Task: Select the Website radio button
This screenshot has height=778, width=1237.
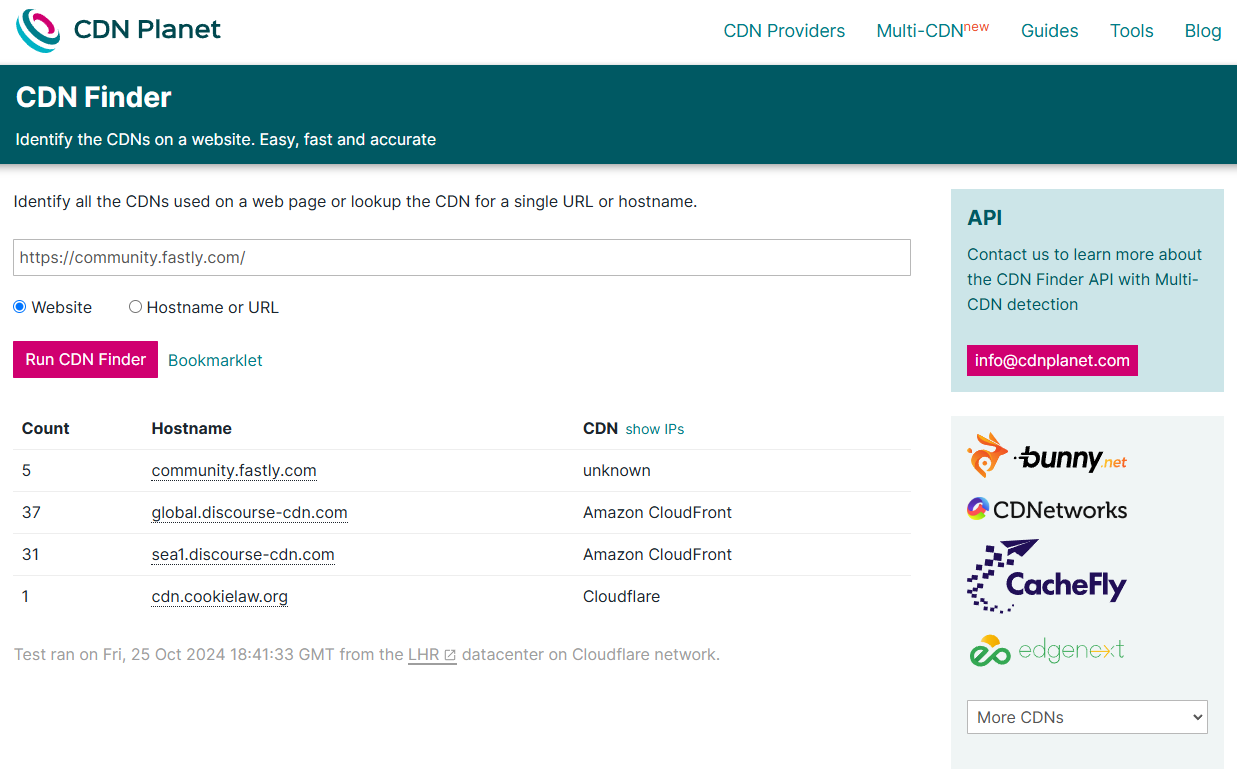Action: pyautogui.click(x=19, y=307)
